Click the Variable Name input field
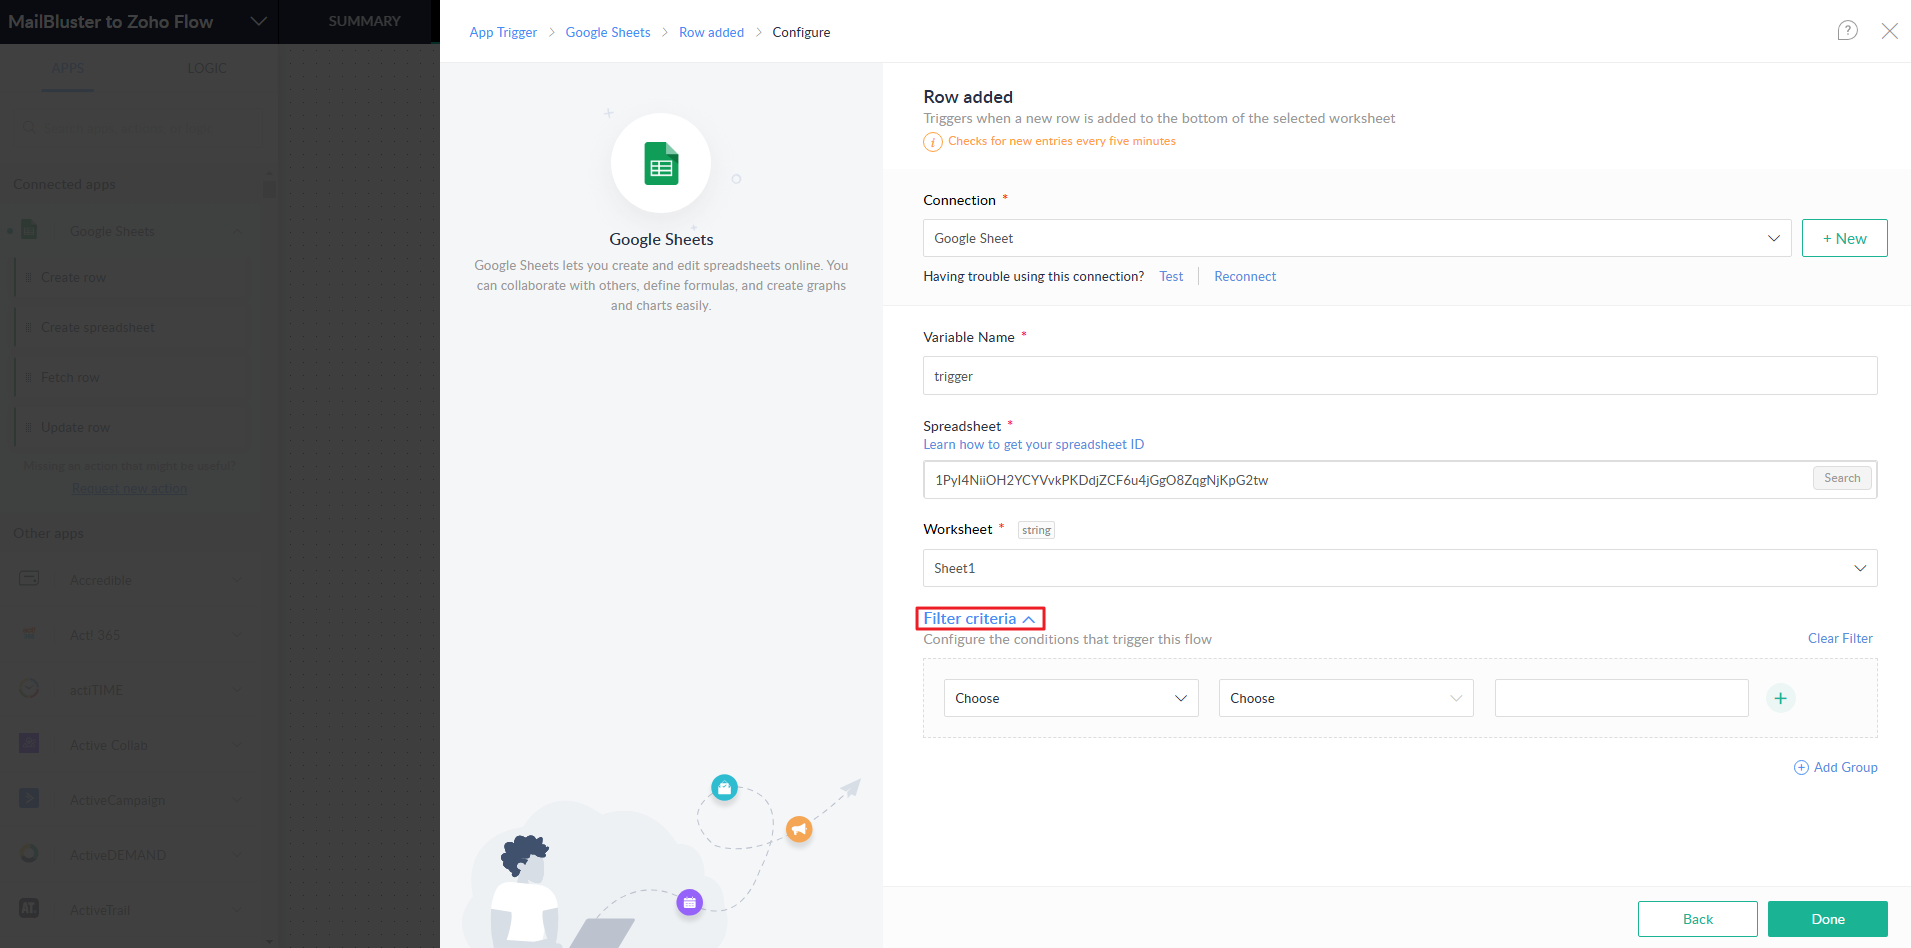1911x948 pixels. tap(1399, 376)
